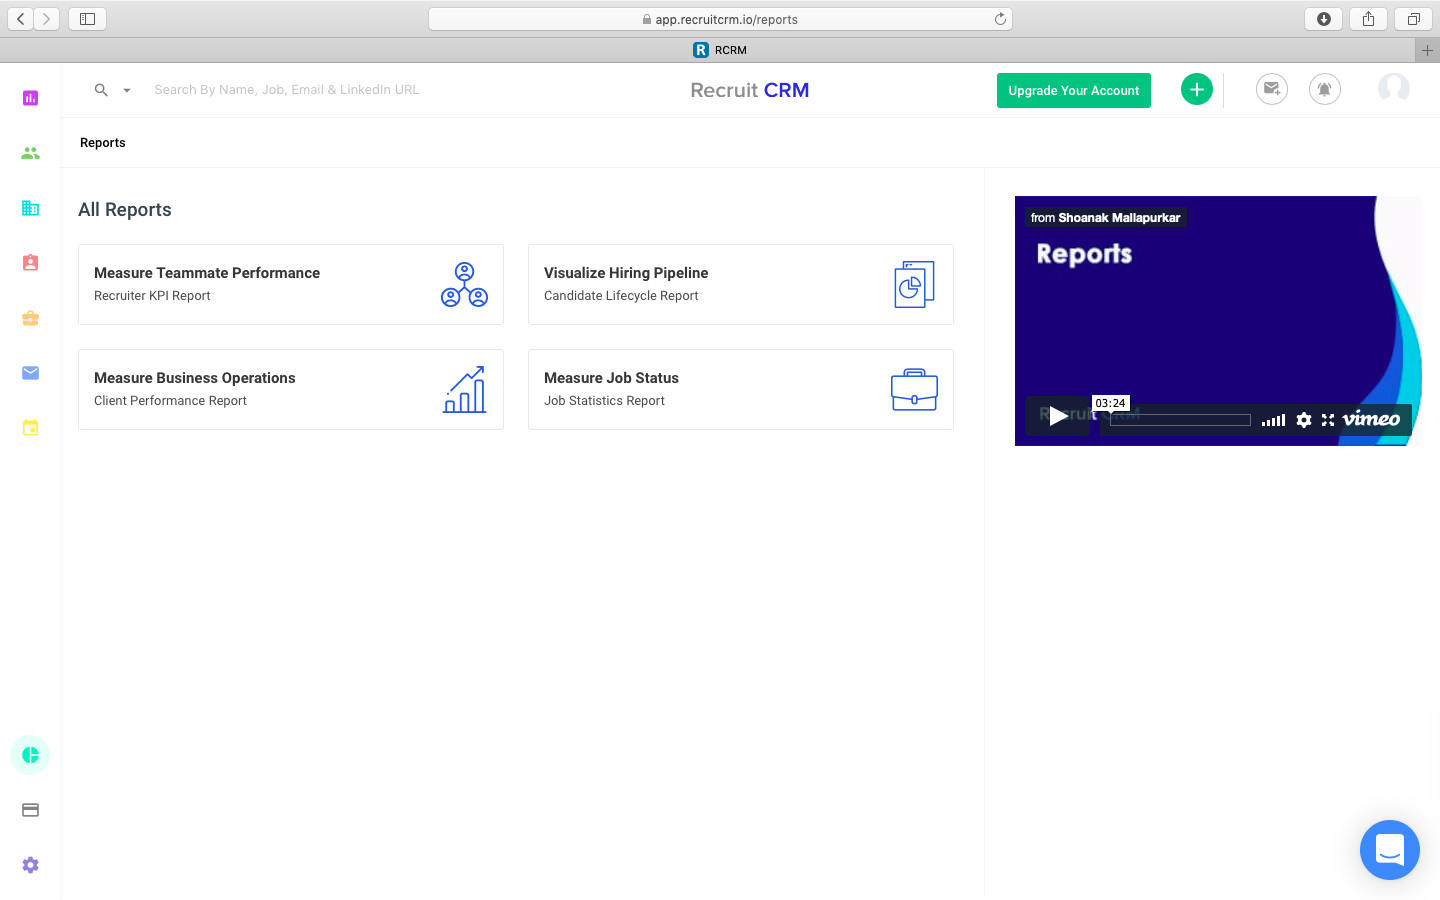Click the Recruiter KPI Report subtitle
Screen dimensions: 1440x900
coord(152,296)
